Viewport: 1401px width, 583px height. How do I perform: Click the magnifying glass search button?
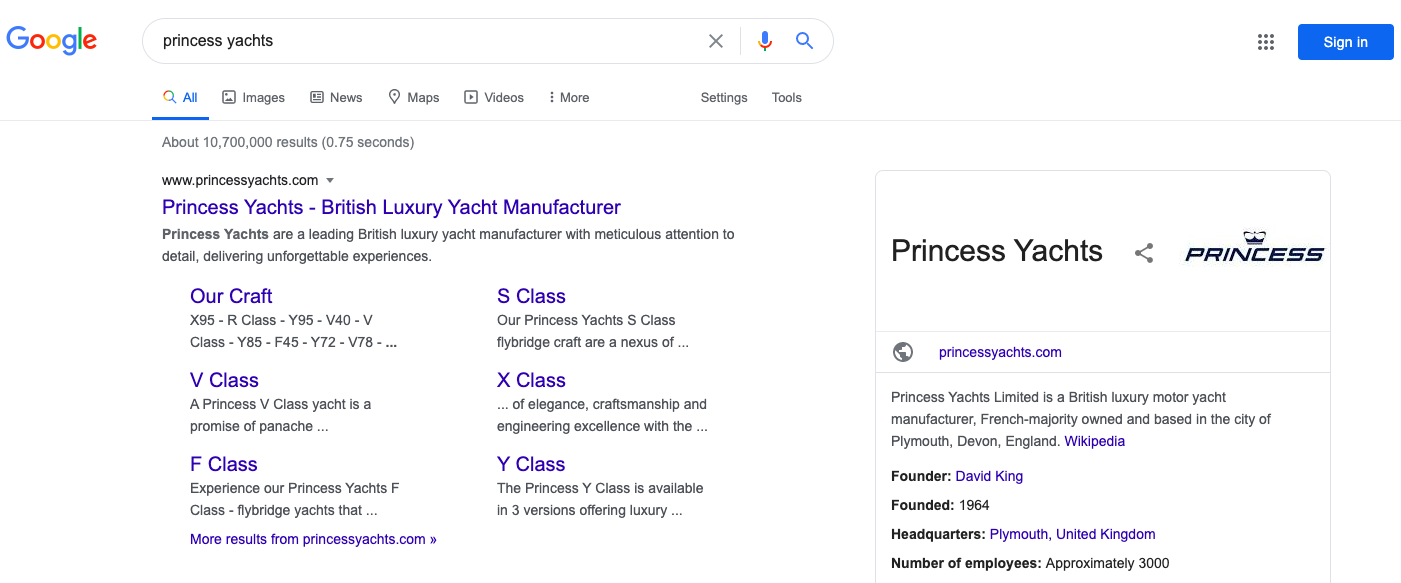804,41
